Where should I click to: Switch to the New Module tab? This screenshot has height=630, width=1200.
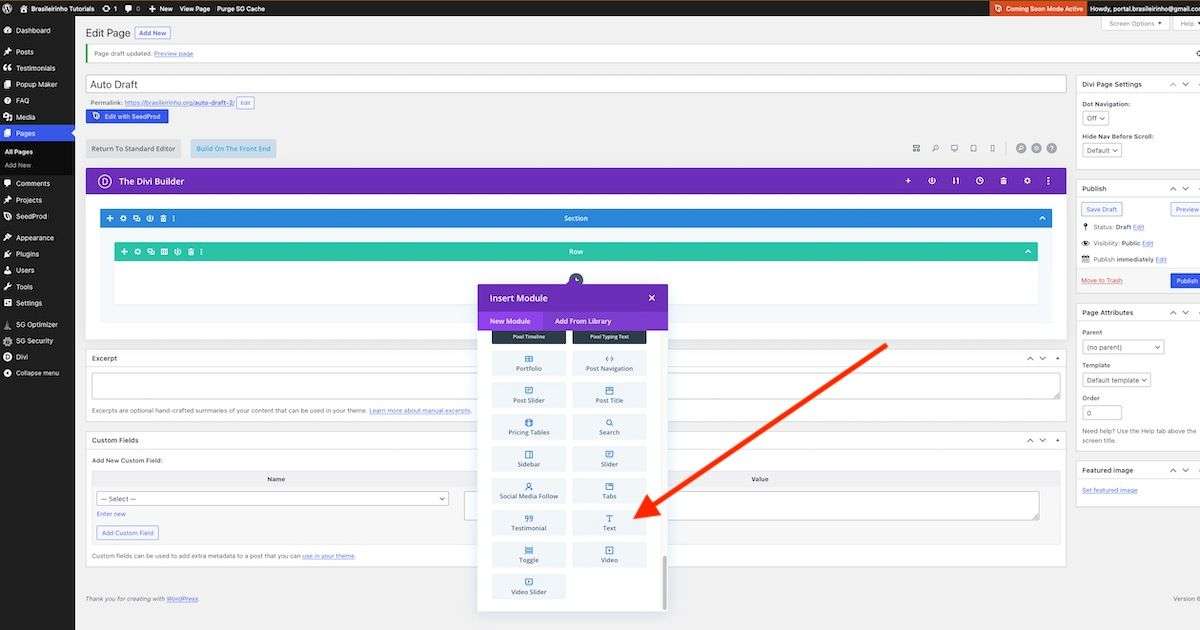510,321
